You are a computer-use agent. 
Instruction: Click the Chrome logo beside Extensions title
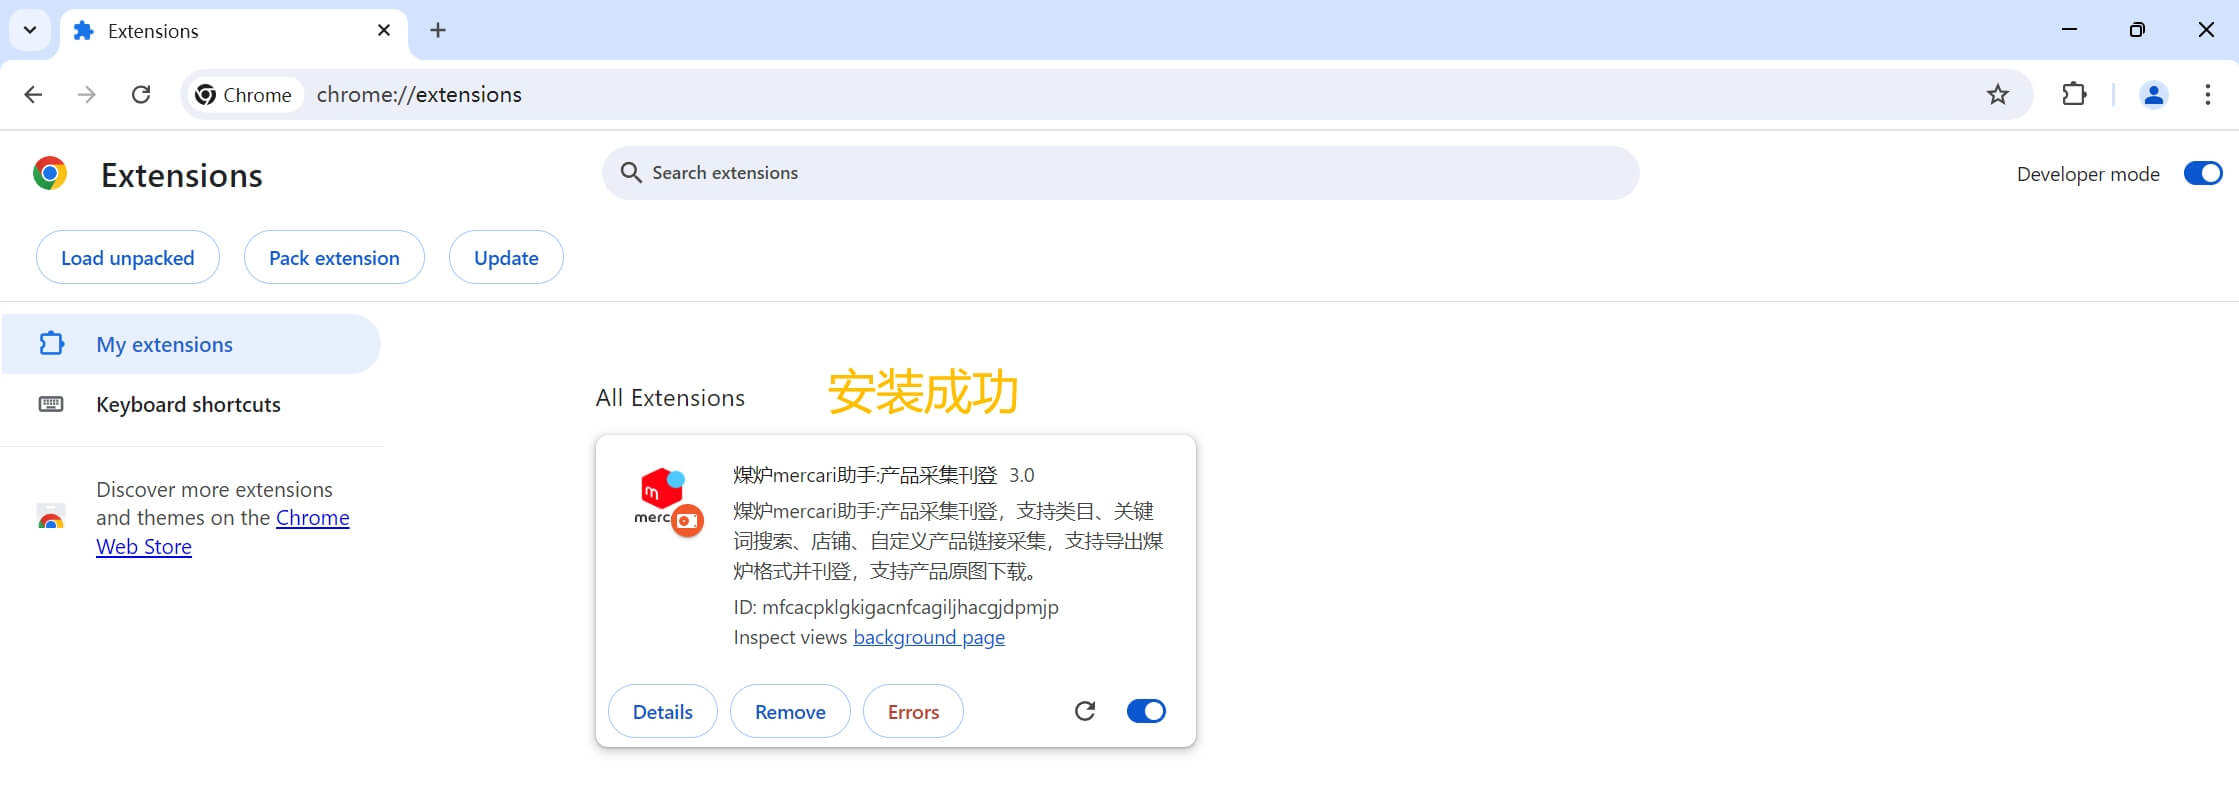point(50,174)
